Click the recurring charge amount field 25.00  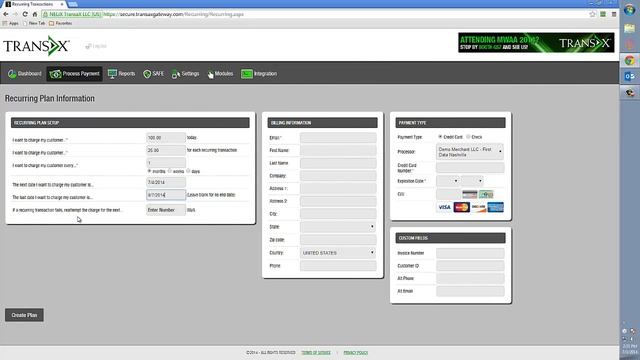click(x=166, y=150)
